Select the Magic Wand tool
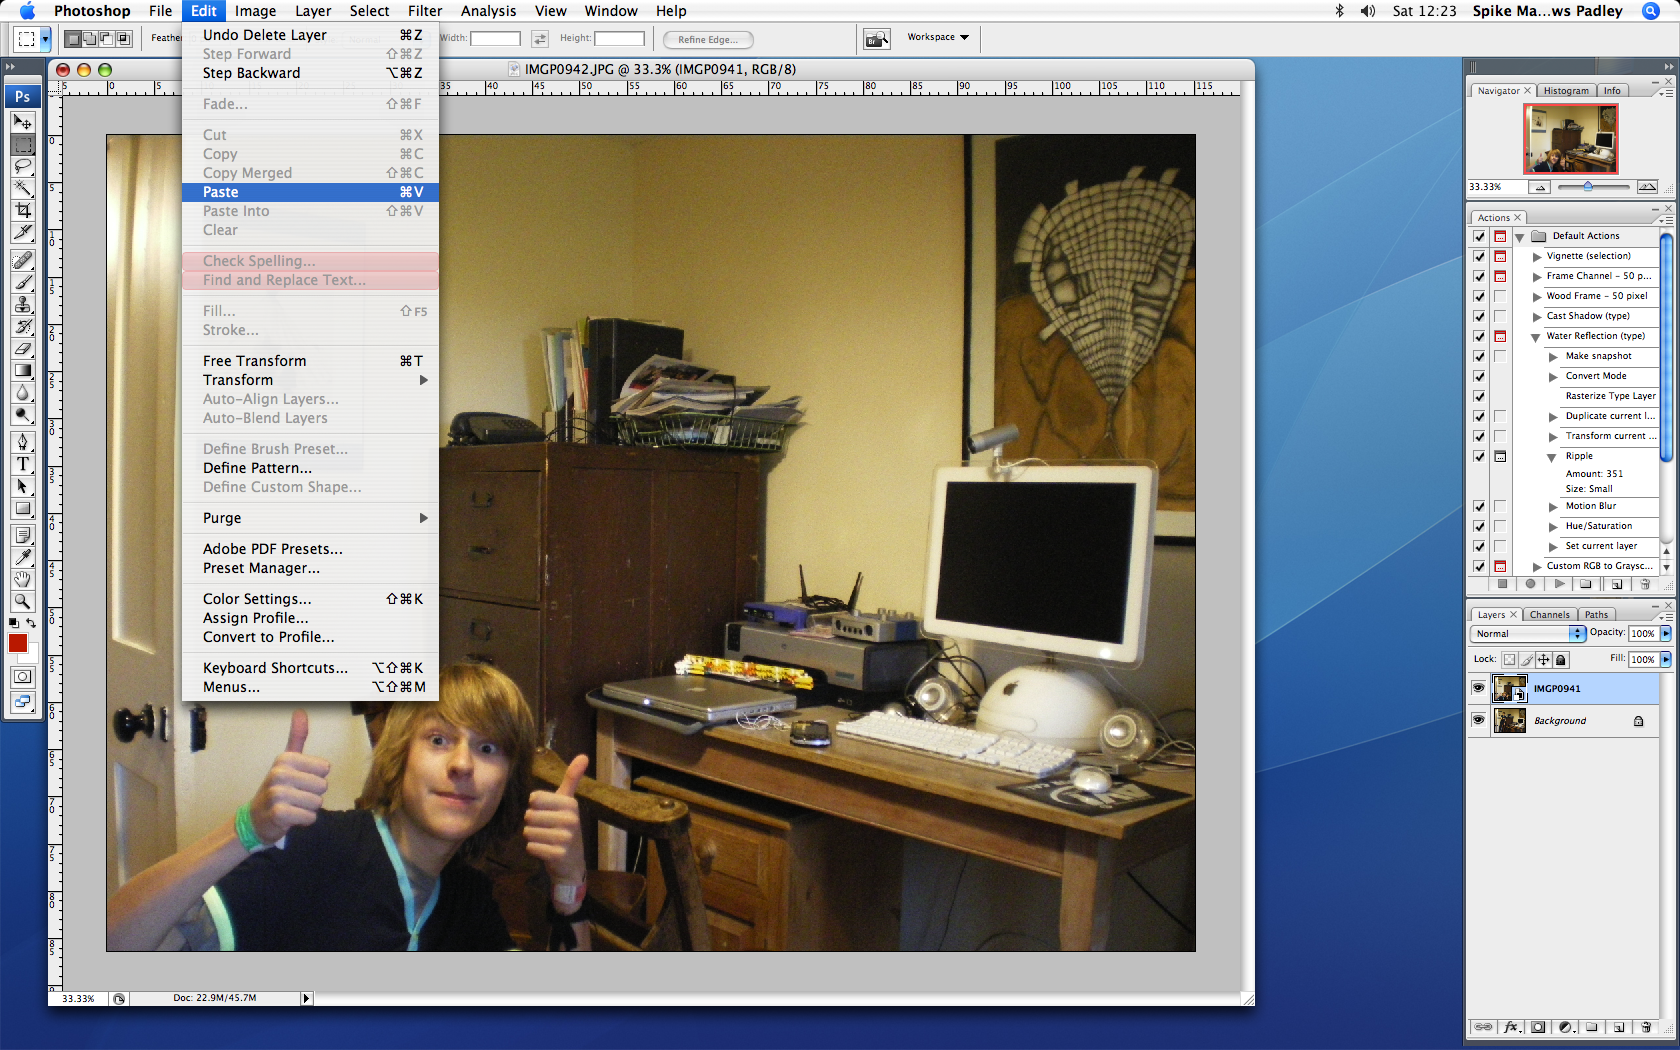Screen dimensions: 1680x1050 pos(22,188)
